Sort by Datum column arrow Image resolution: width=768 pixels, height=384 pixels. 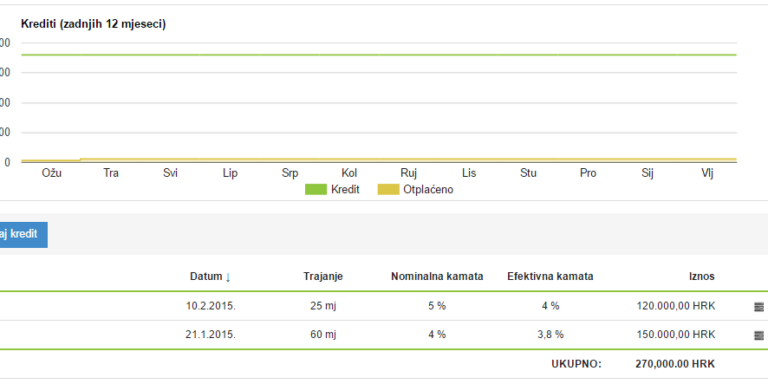point(228,277)
